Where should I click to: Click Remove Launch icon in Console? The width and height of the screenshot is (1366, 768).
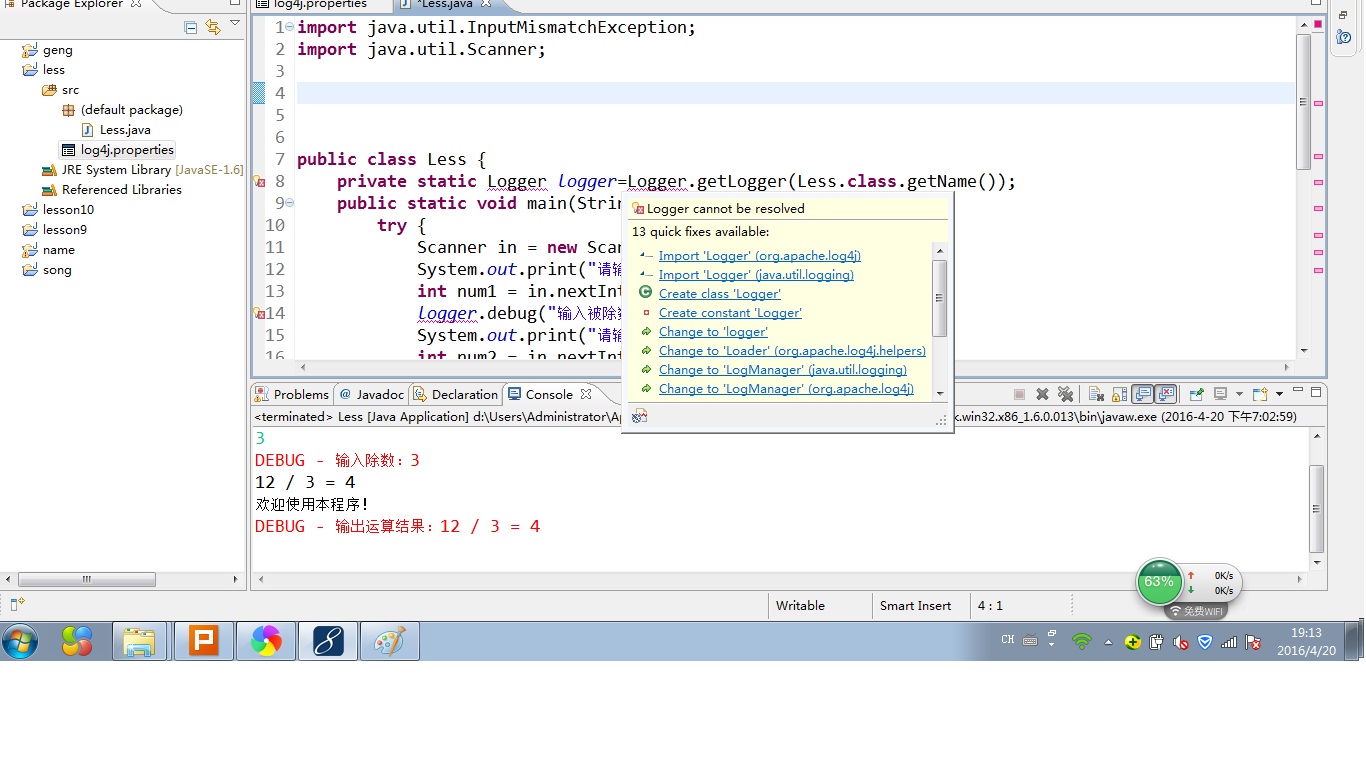click(1042, 394)
